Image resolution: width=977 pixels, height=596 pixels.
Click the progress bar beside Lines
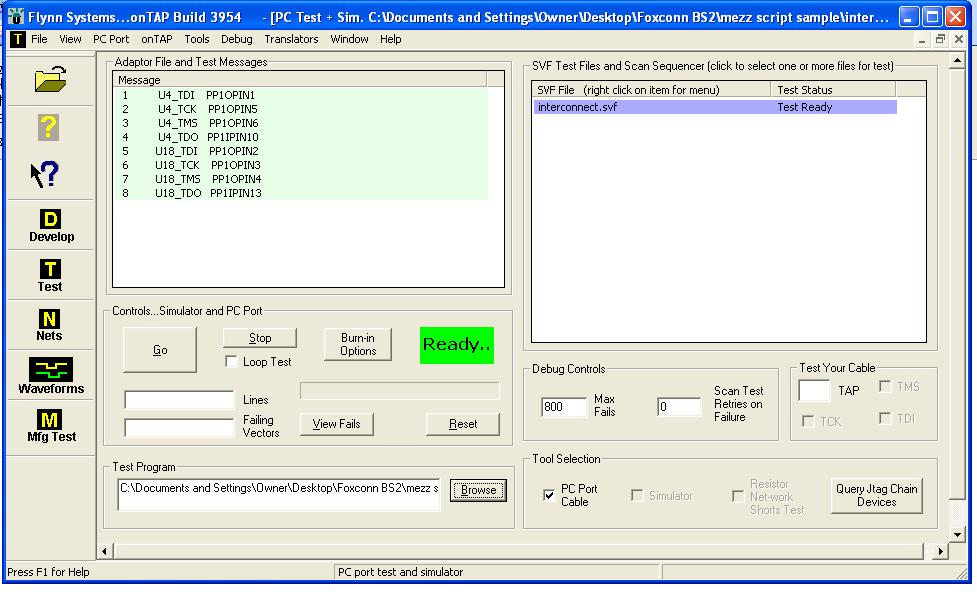pyautogui.click(x=399, y=390)
